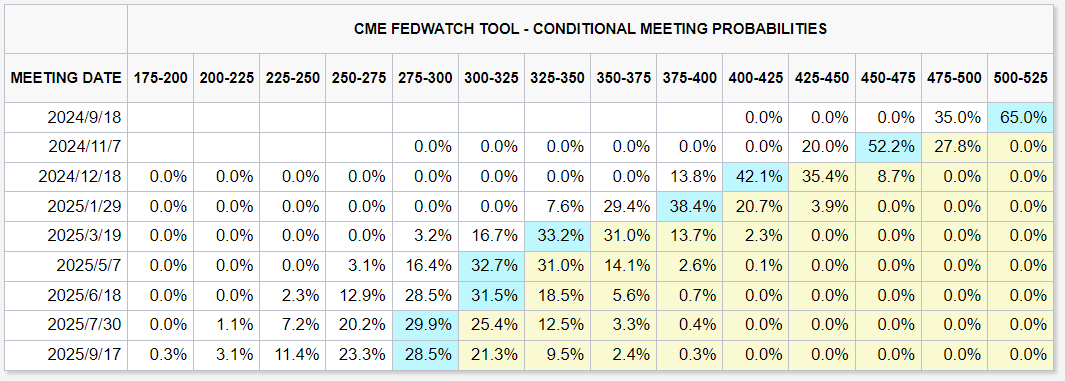Select the 350-375 rate range header
The width and height of the screenshot is (1065, 381).
click(x=623, y=78)
